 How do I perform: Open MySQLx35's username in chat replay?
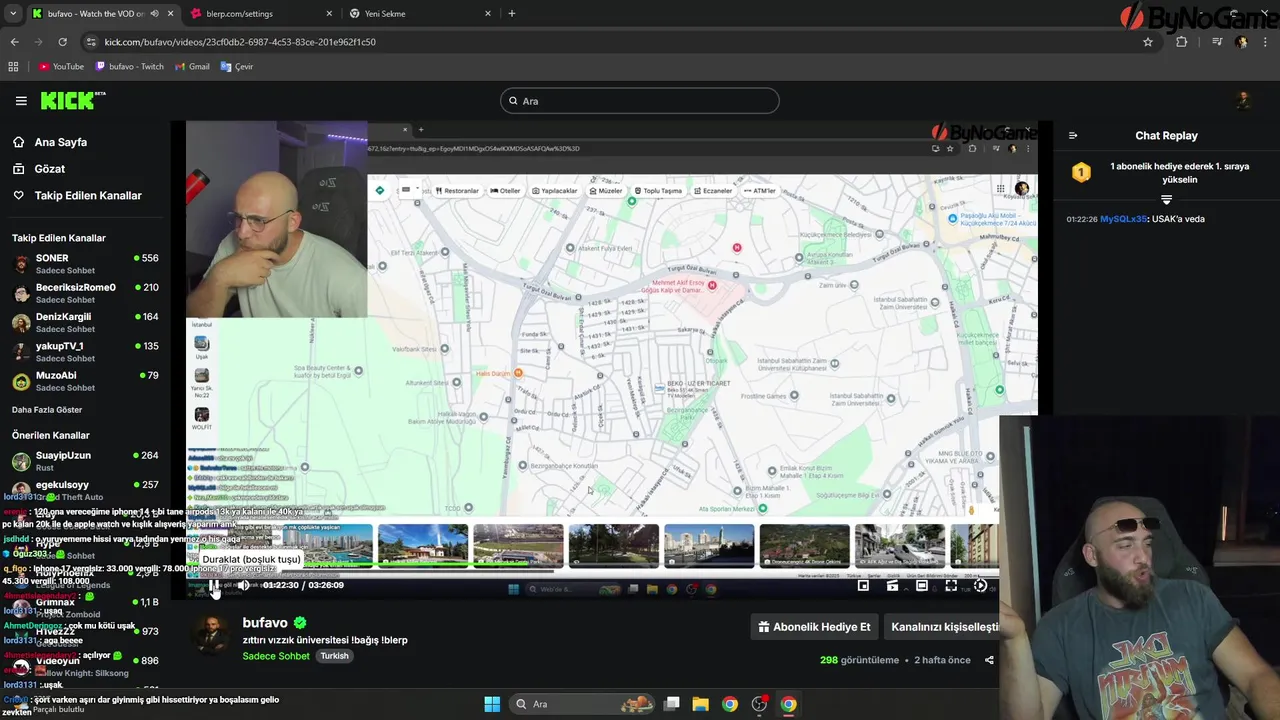1124,219
